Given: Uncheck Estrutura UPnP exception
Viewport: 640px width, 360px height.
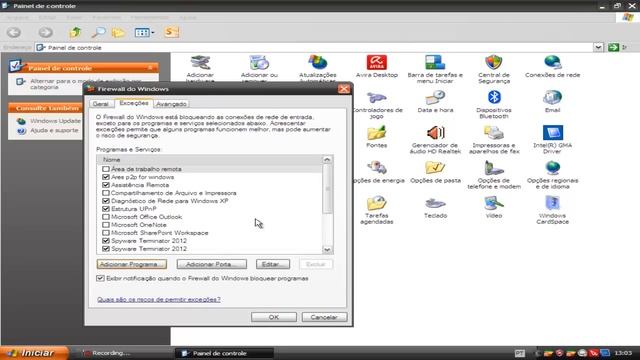Looking at the screenshot, I should pyautogui.click(x=106, y=209).
